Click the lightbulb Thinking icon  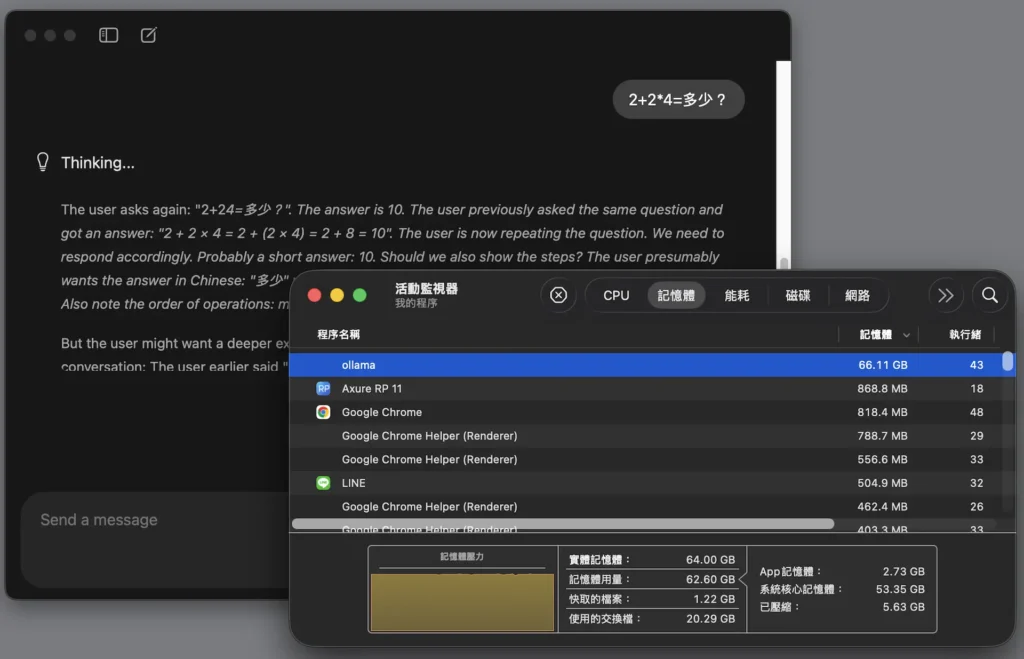coord(42,162)
